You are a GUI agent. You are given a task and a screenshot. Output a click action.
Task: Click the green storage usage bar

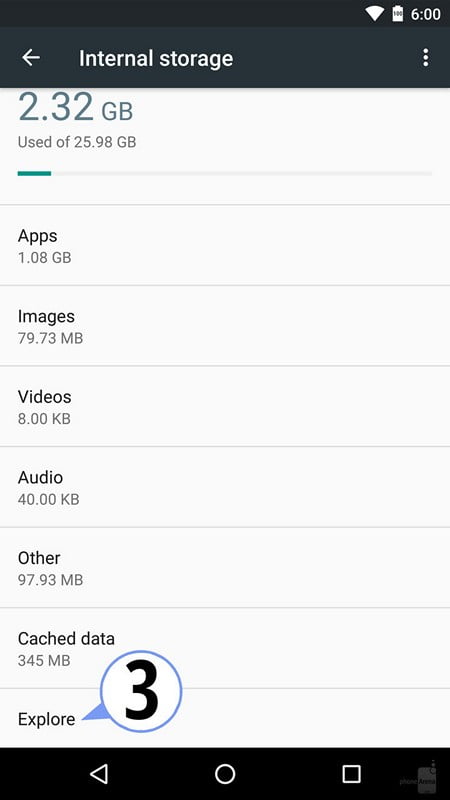[x=34, y=173]
